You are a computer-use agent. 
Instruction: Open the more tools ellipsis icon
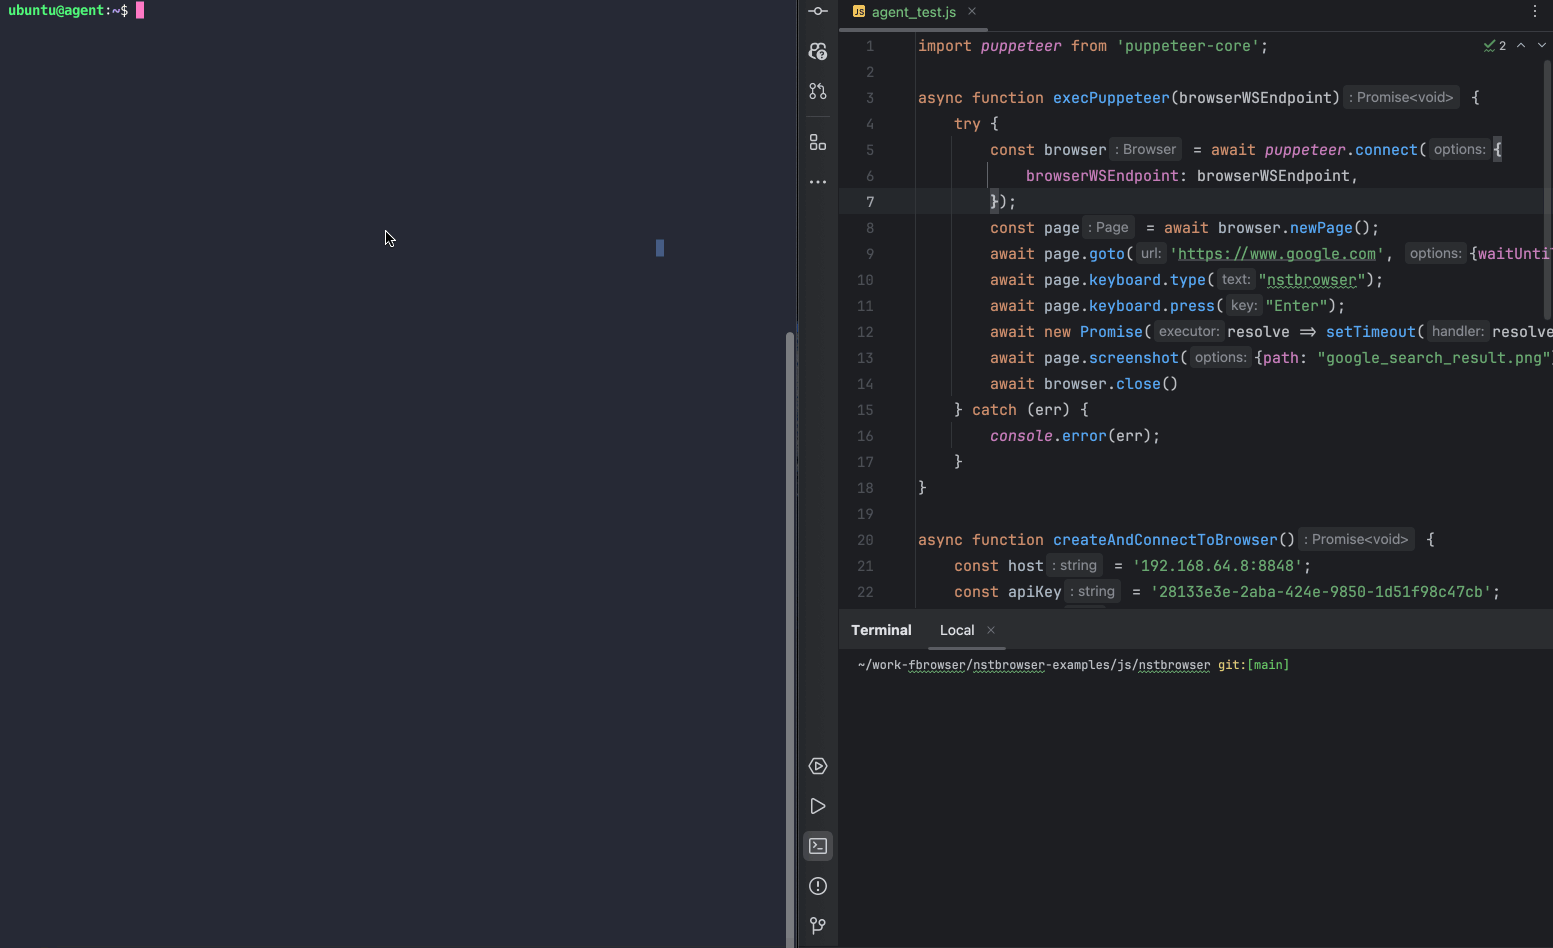click(817, 181)
